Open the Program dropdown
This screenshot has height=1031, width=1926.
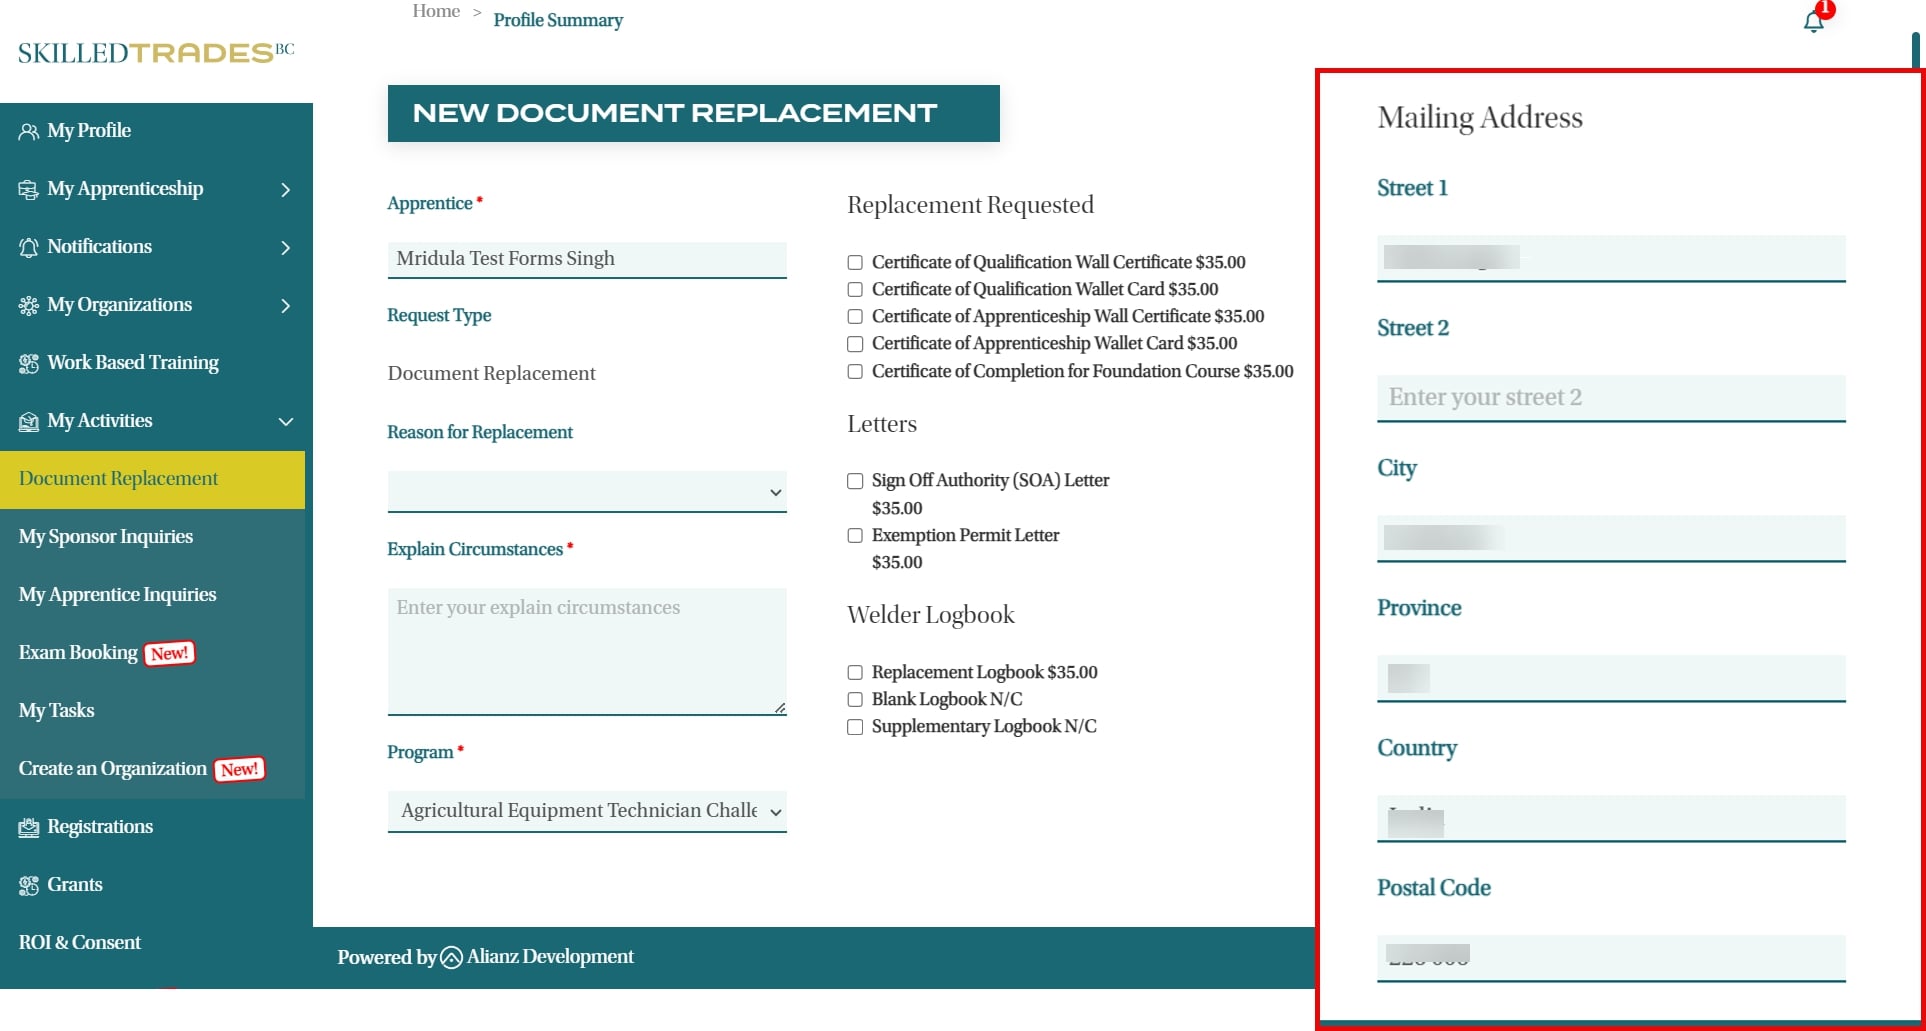point(586,811)
